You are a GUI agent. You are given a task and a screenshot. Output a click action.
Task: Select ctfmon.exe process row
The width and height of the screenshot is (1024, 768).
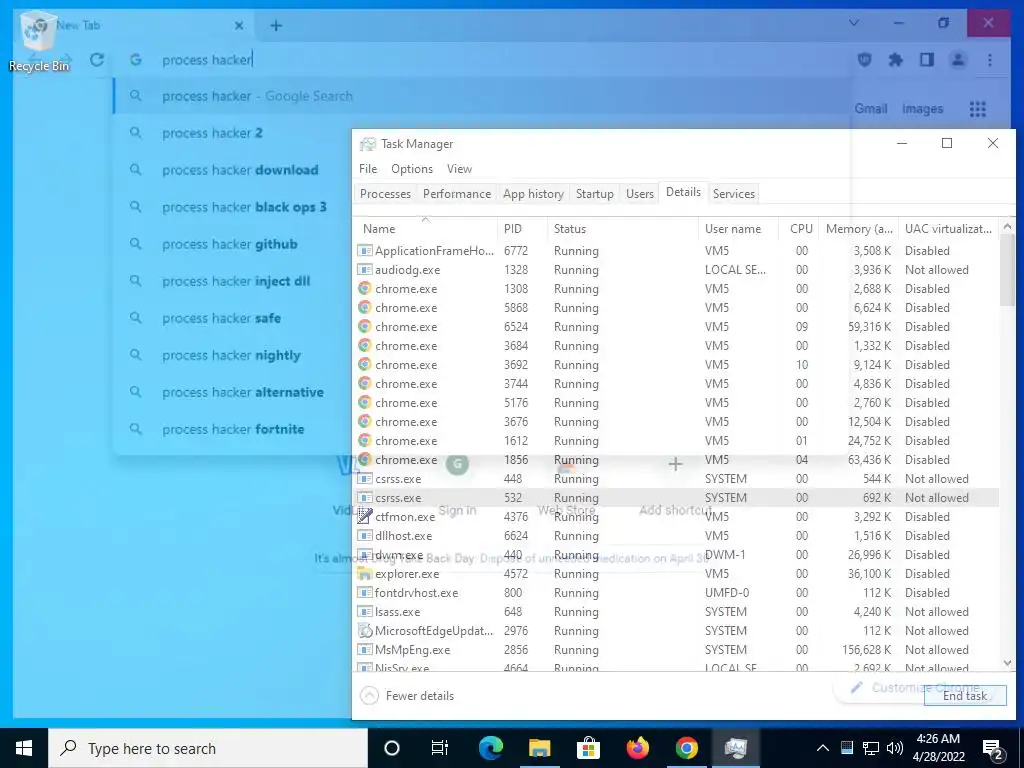(x=676, y=517)
